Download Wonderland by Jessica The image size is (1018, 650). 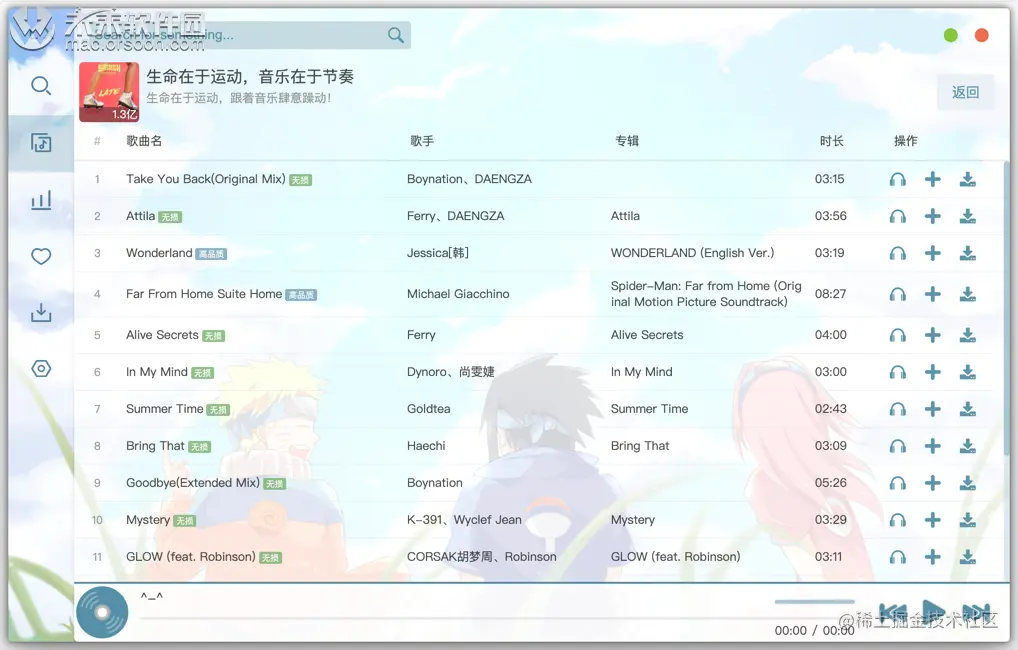click(967, 253)
